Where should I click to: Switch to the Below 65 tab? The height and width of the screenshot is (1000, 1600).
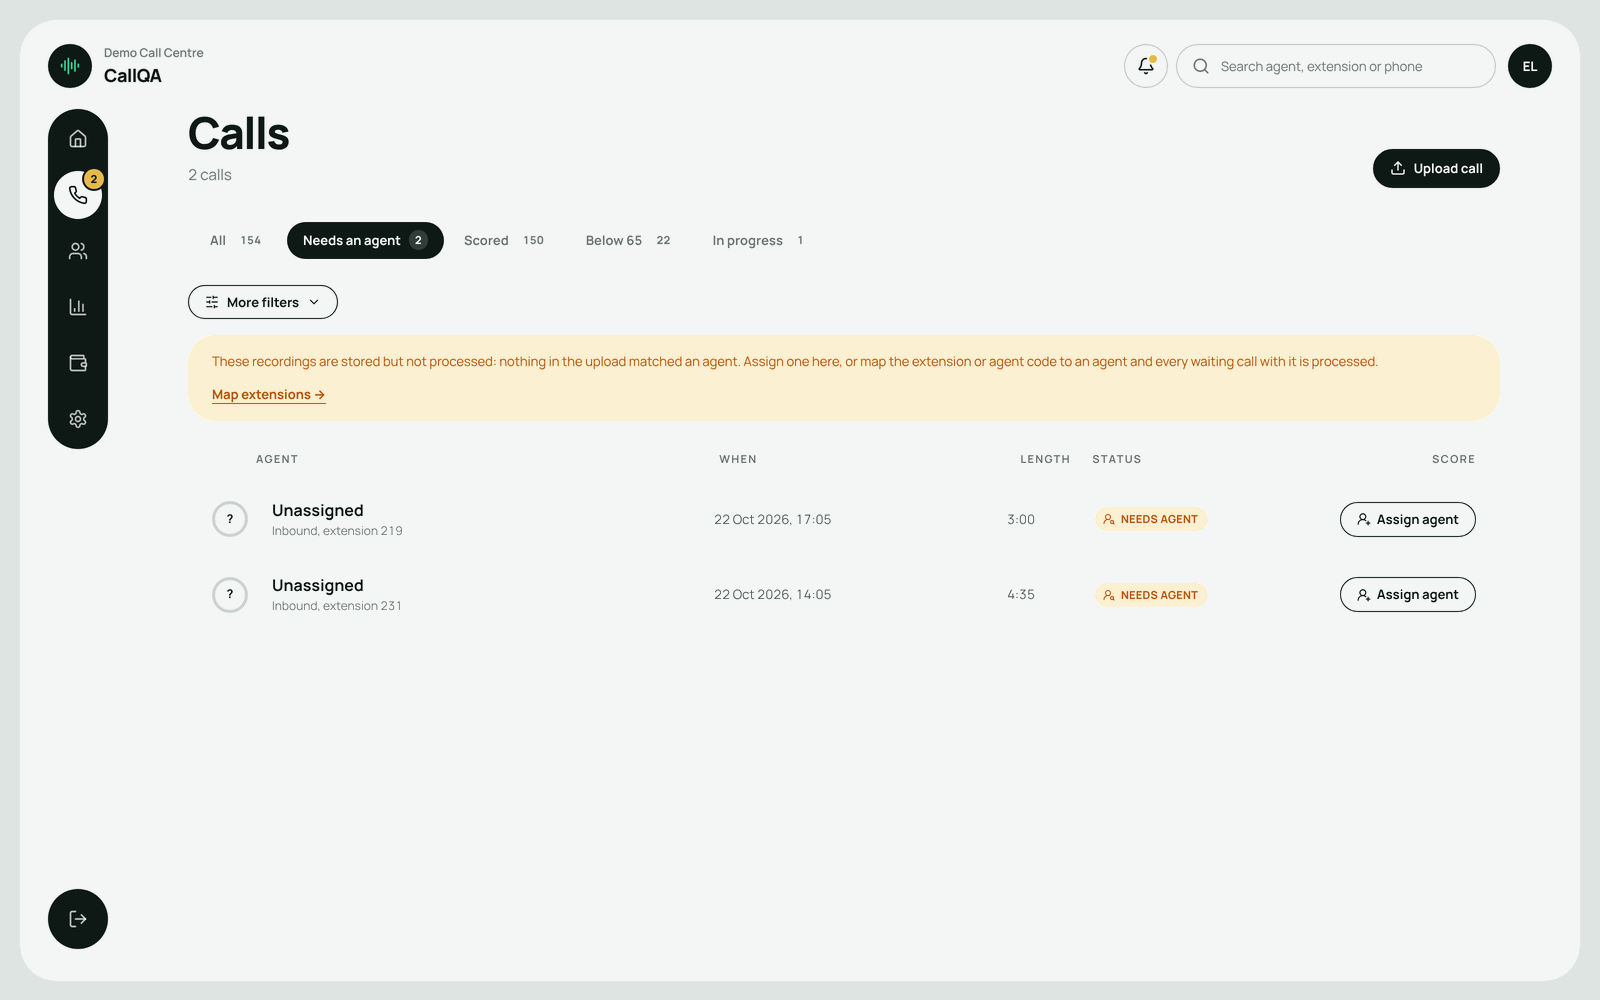pyautogui.click(x=628, y=240)
